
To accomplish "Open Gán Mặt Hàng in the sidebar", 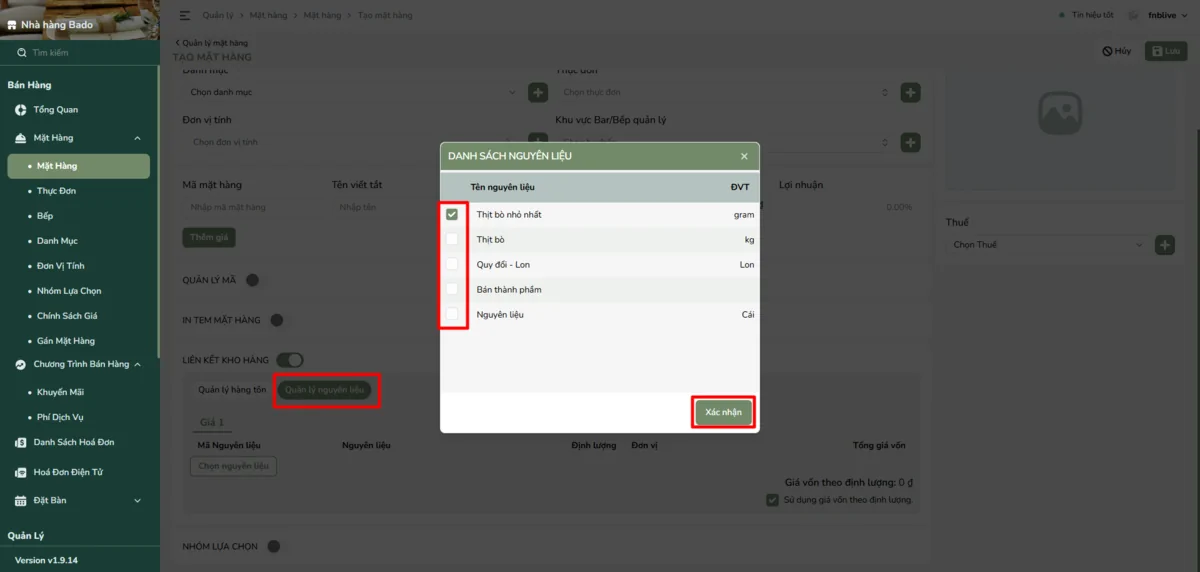I will tap(66, 341).
